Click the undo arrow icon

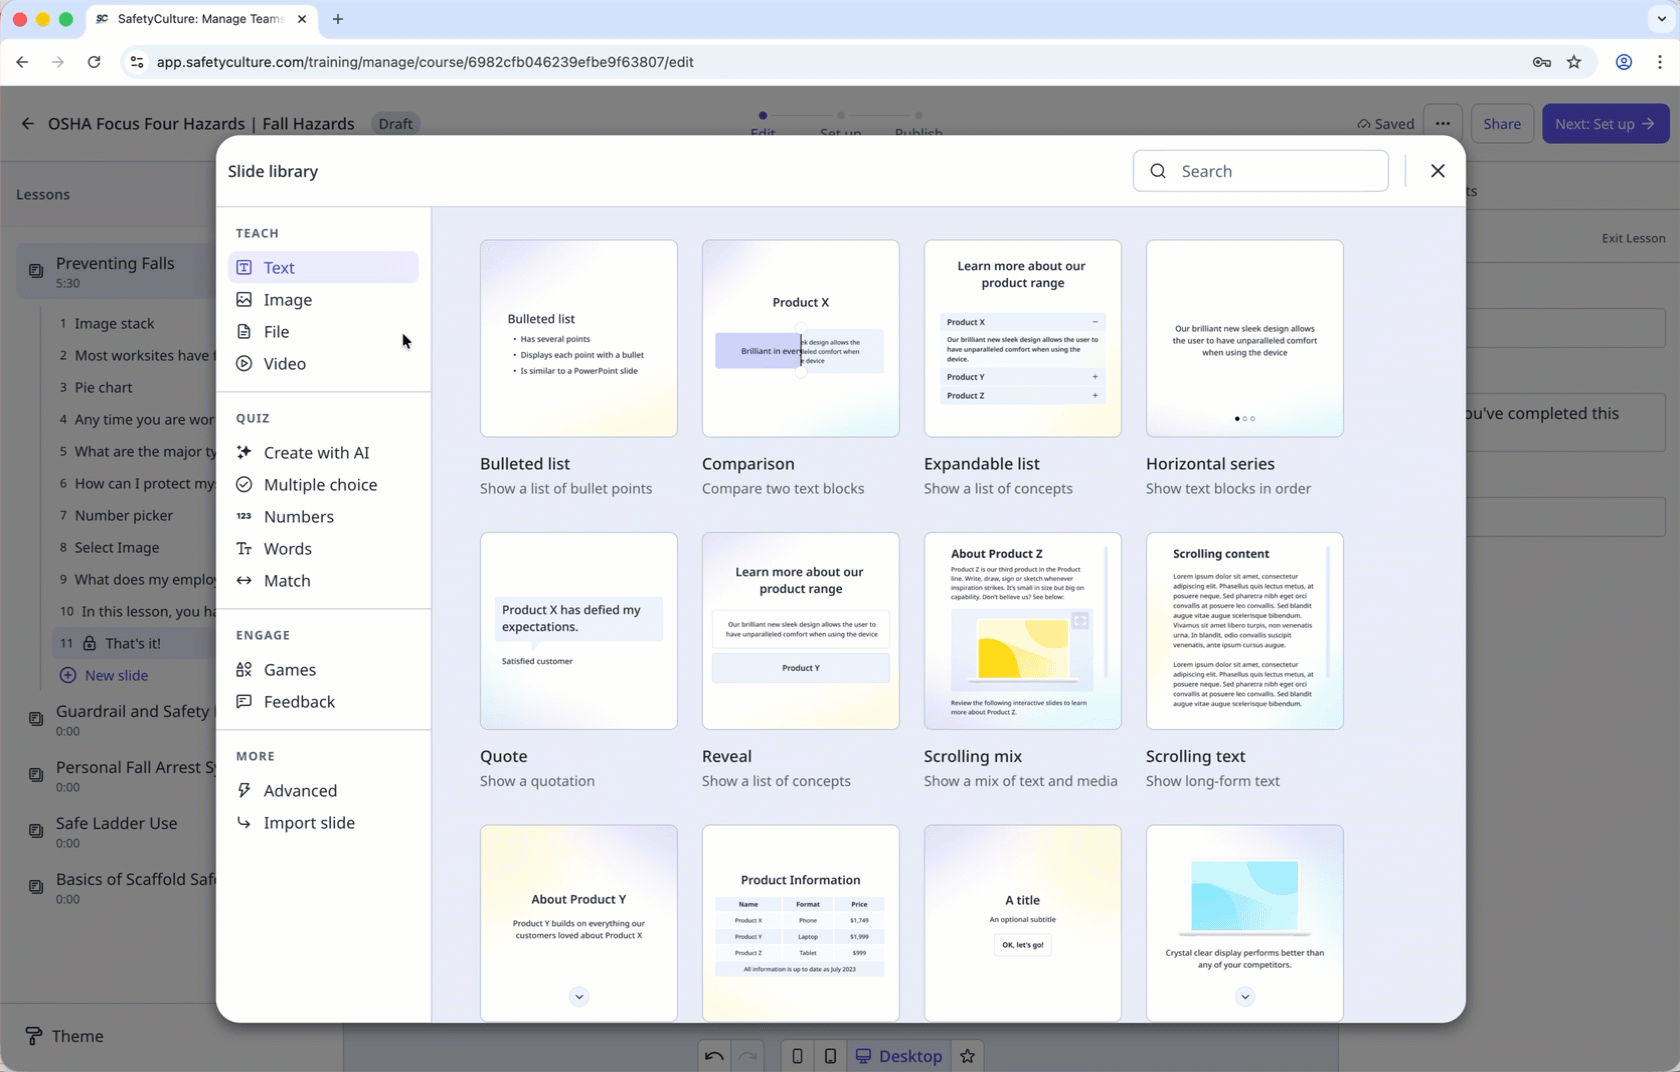[x=714, y=1056]
